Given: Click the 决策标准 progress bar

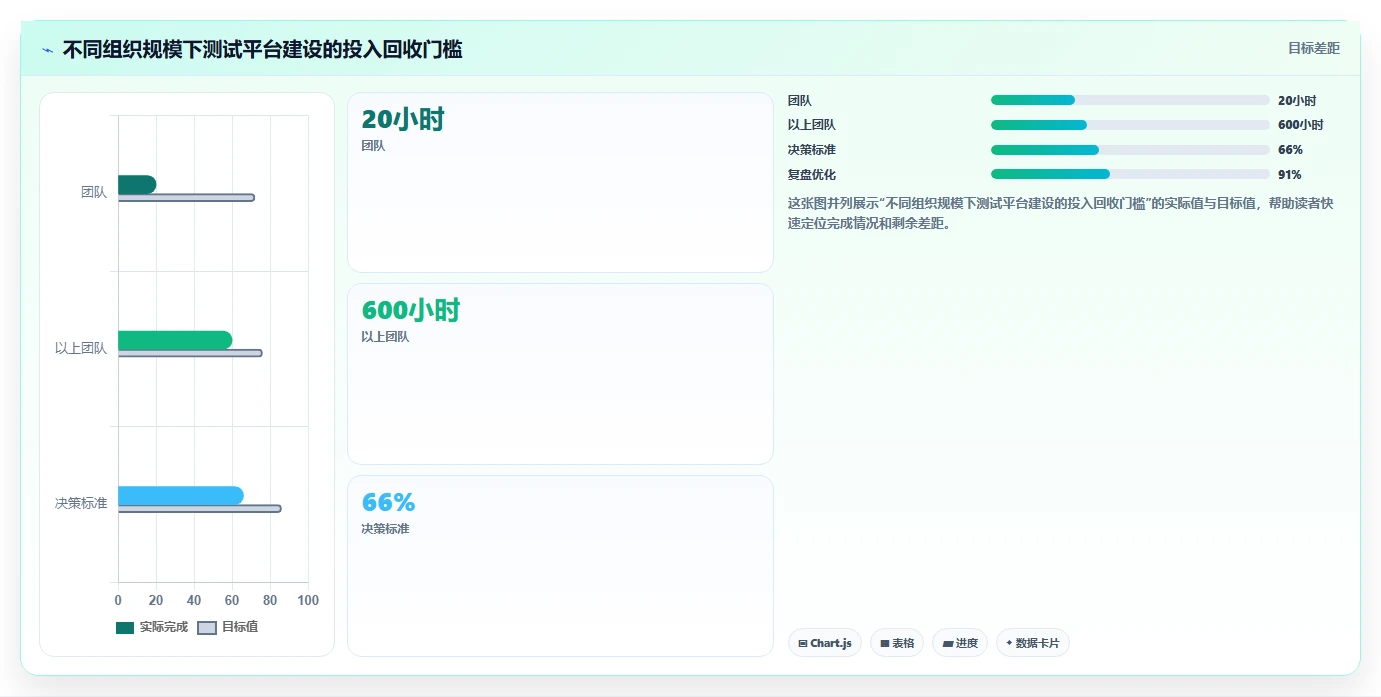Looking at the screenshot, I should tap(1130, 150).
